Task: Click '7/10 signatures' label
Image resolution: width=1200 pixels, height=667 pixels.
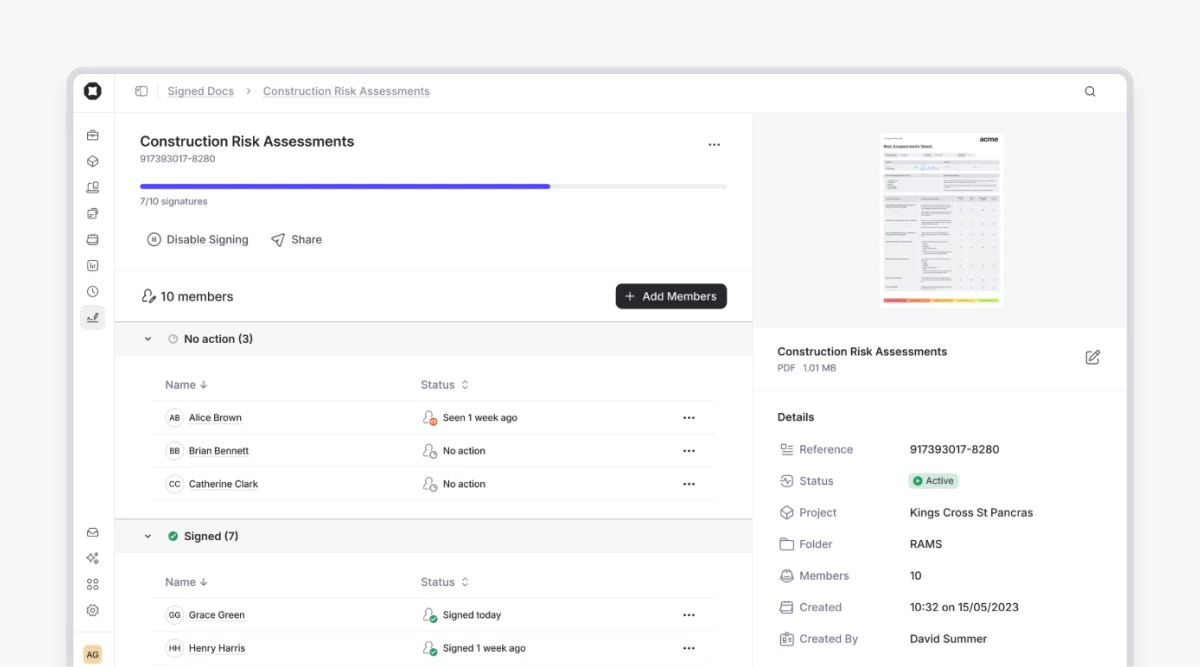Action: [174, 202]
